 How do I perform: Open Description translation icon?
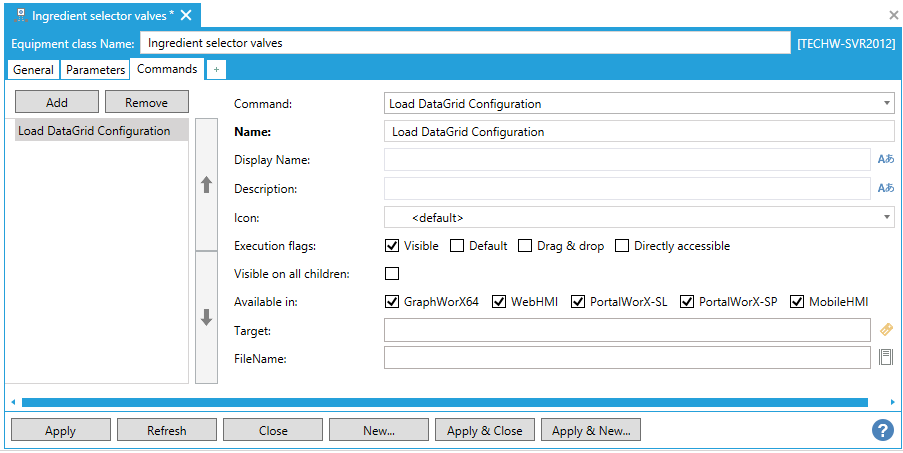coord(885,188)
